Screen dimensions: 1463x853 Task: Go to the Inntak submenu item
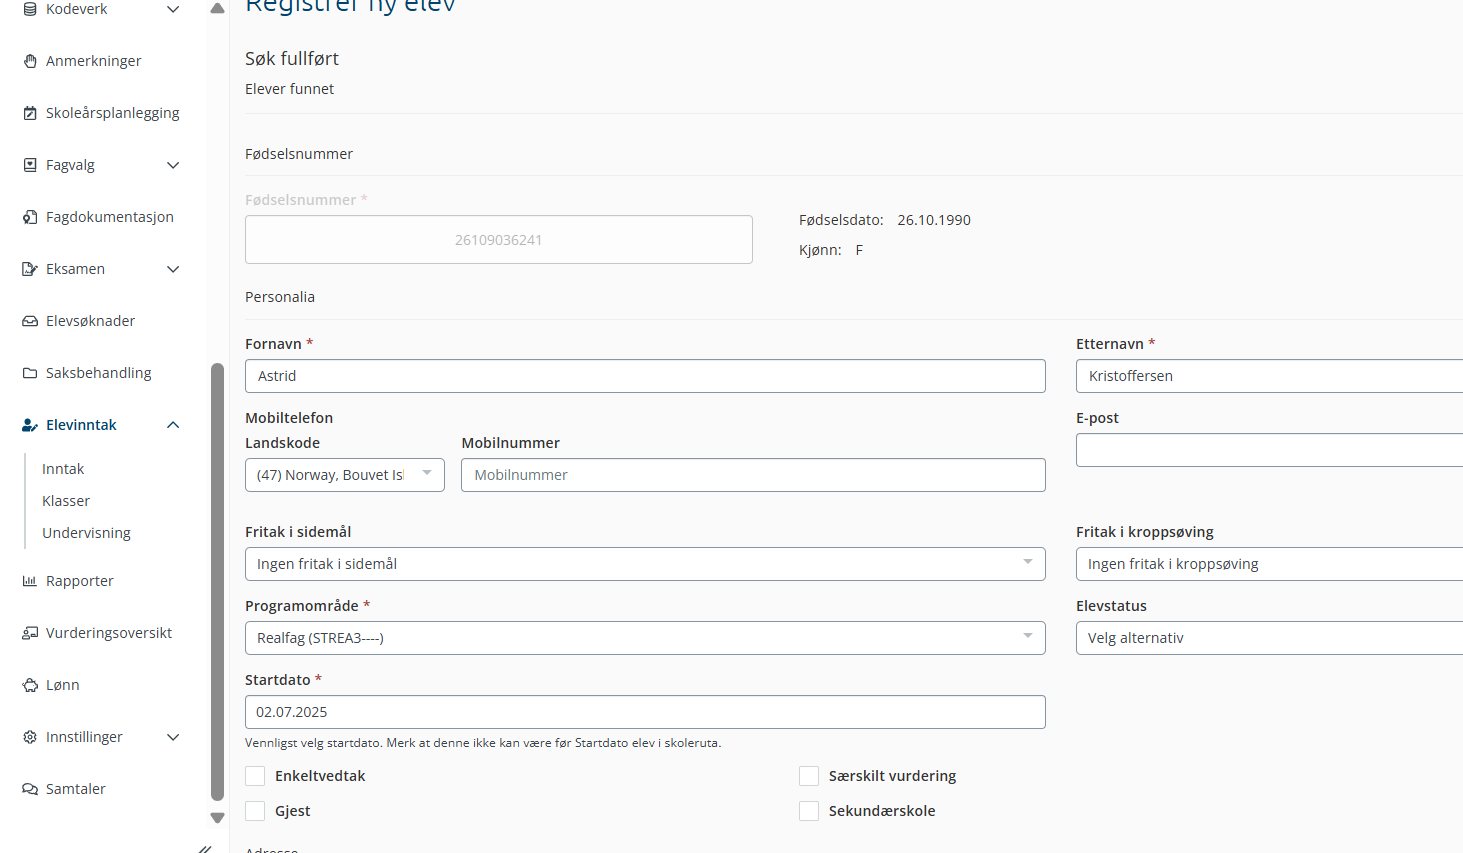[63, 469]
